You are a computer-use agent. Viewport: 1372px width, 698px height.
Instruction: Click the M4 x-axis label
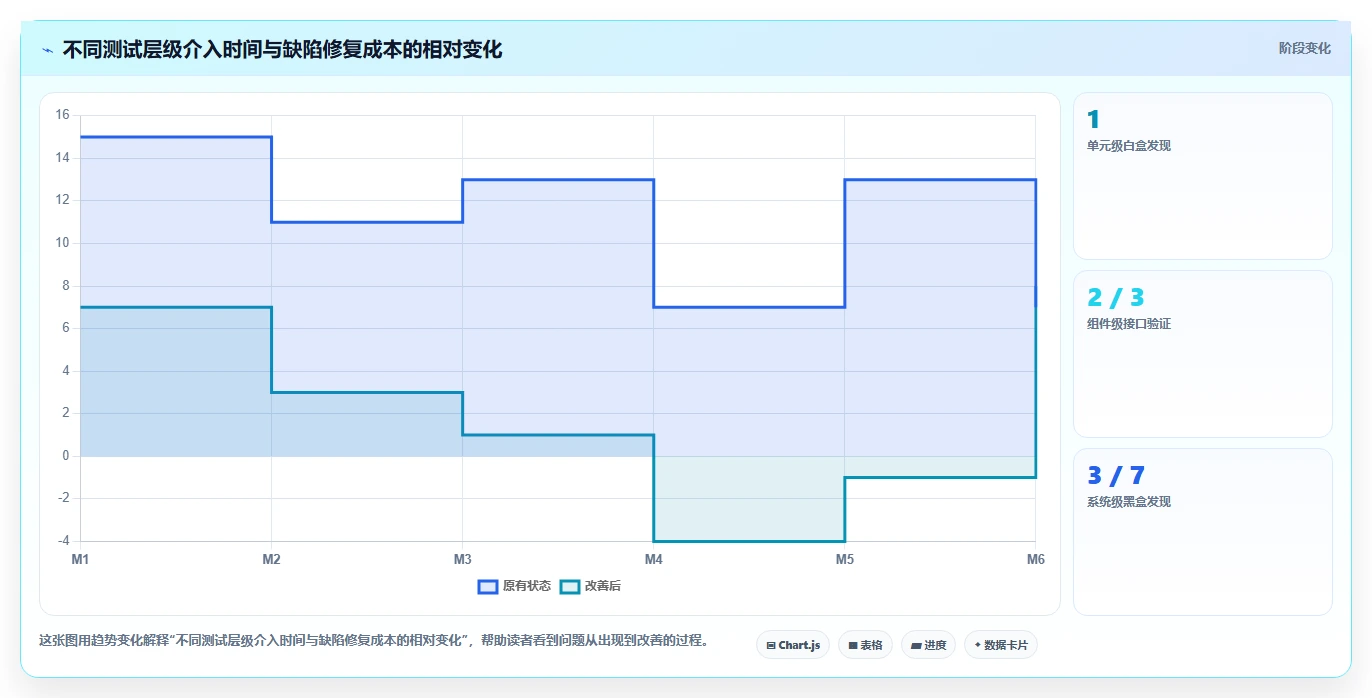(653, 559)
